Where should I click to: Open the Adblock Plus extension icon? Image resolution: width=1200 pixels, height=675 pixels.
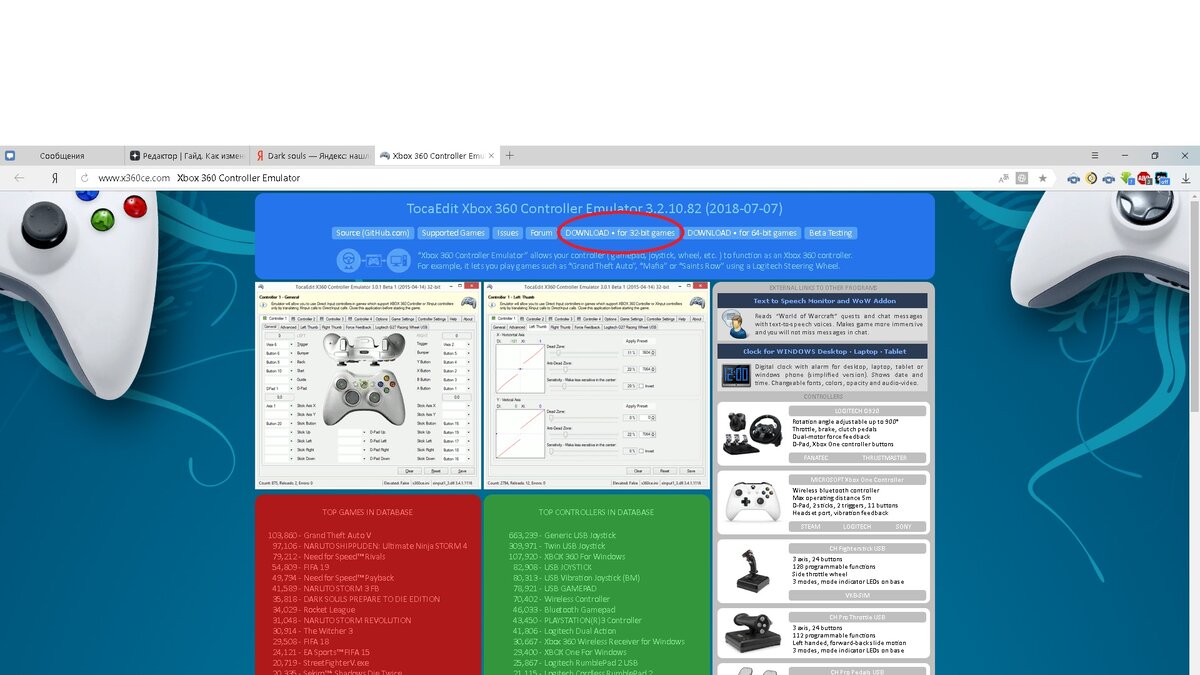[1145, 178]
